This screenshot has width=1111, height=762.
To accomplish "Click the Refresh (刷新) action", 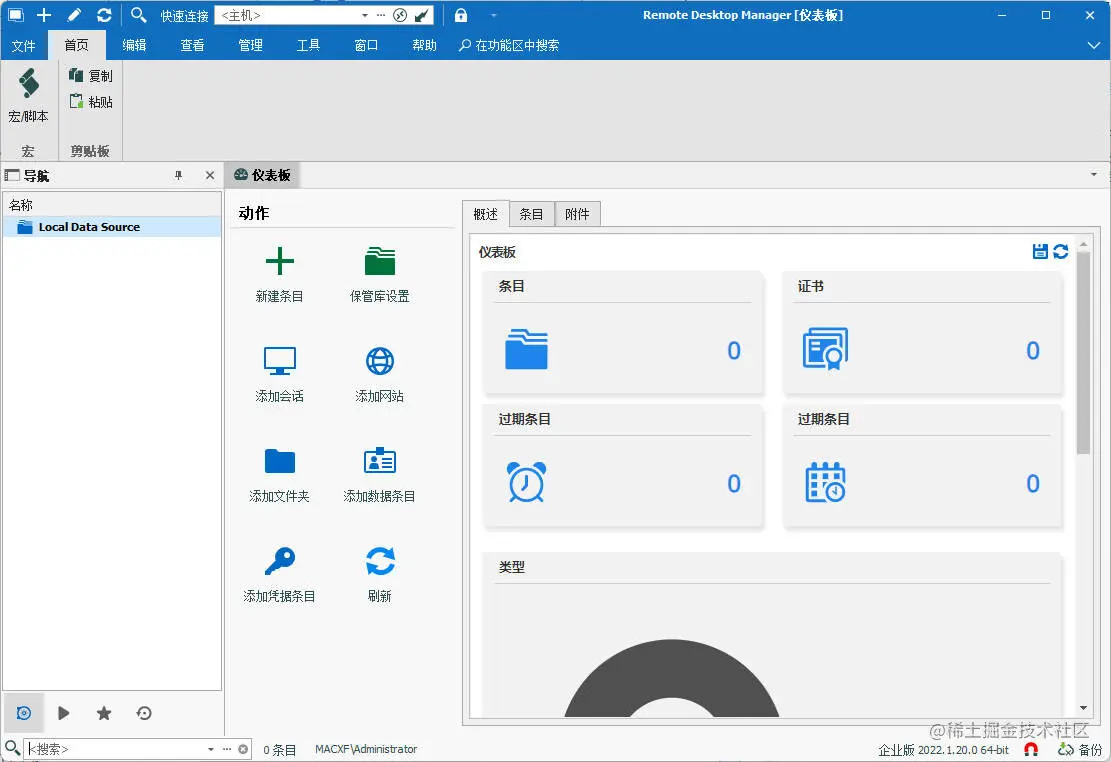I will point(380,574).
